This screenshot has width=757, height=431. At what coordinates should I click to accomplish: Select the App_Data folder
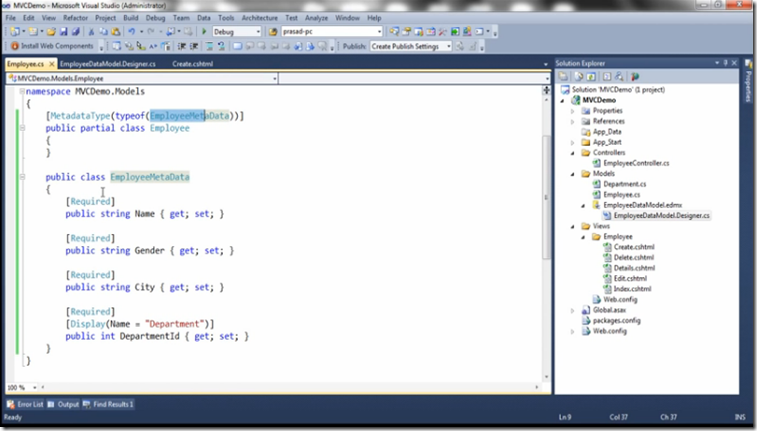pyautogui.click(x=607, y=132)
